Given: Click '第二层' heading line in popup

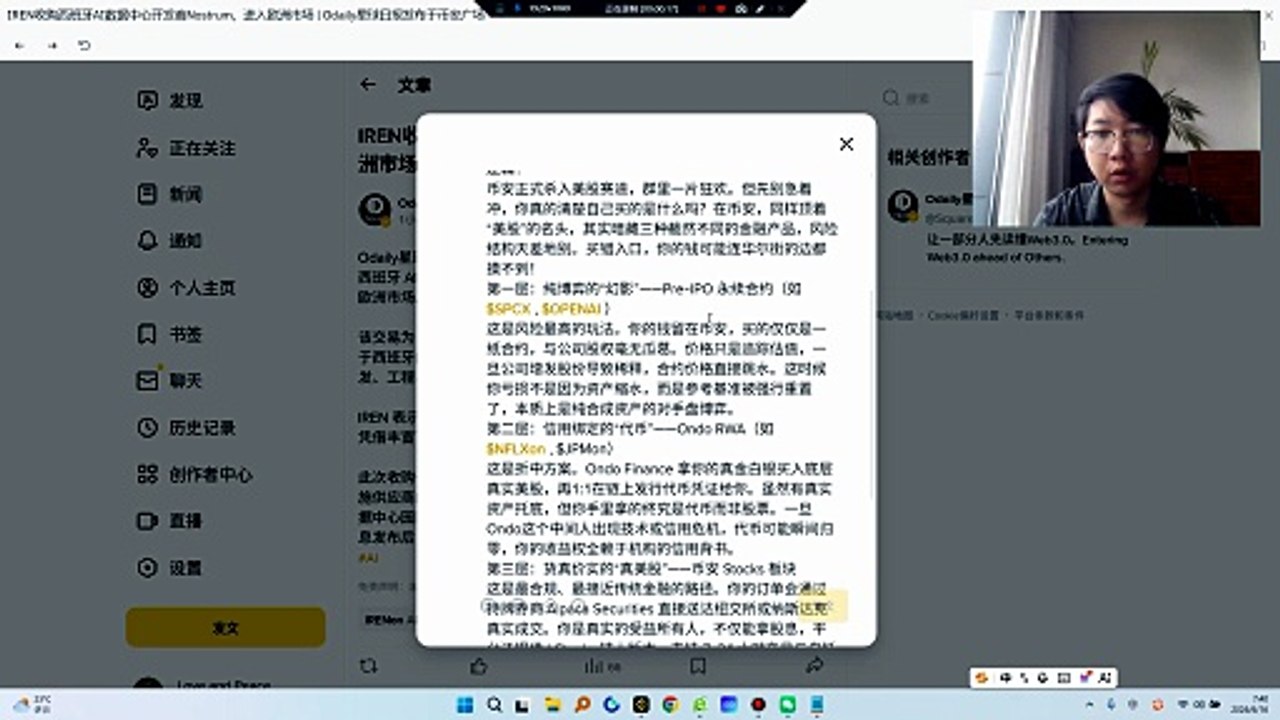Looking at the screenshot, I should coord(630,429).
